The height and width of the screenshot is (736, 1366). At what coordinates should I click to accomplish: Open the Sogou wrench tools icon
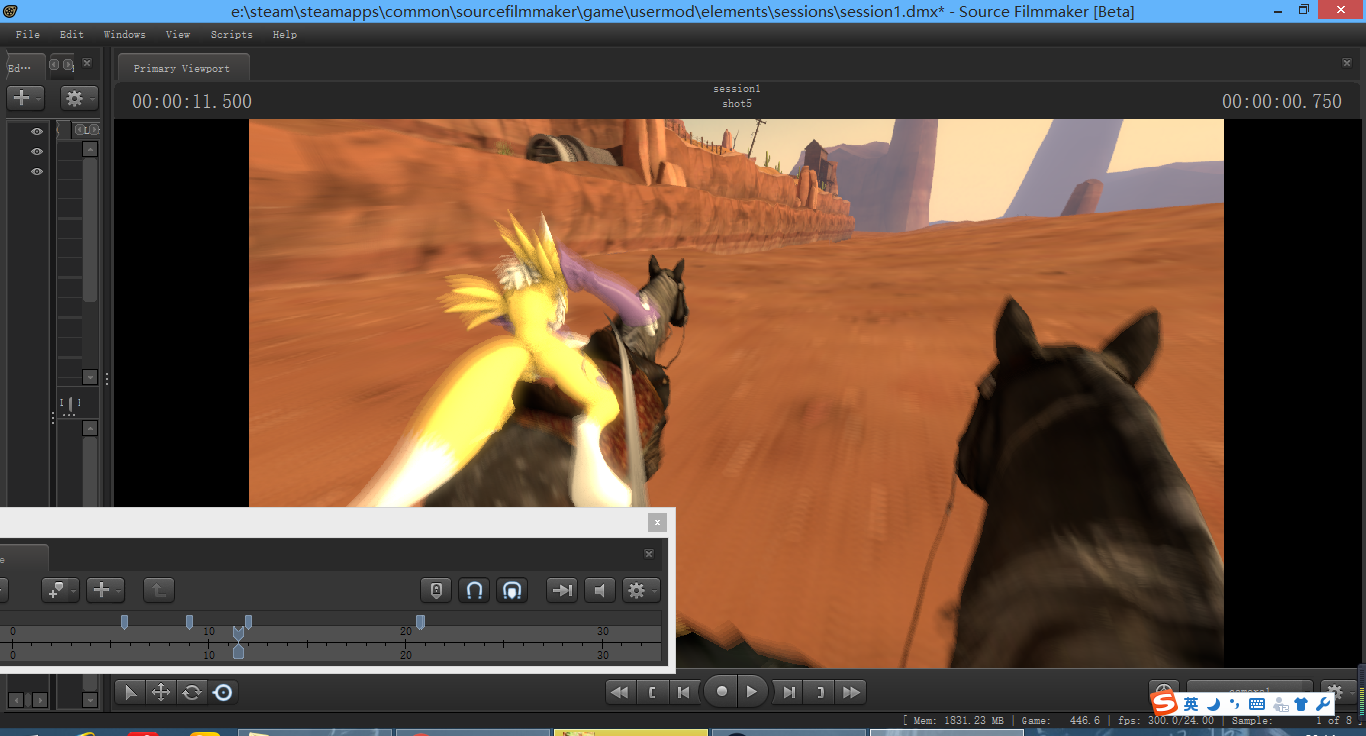tap(1324, 704)
